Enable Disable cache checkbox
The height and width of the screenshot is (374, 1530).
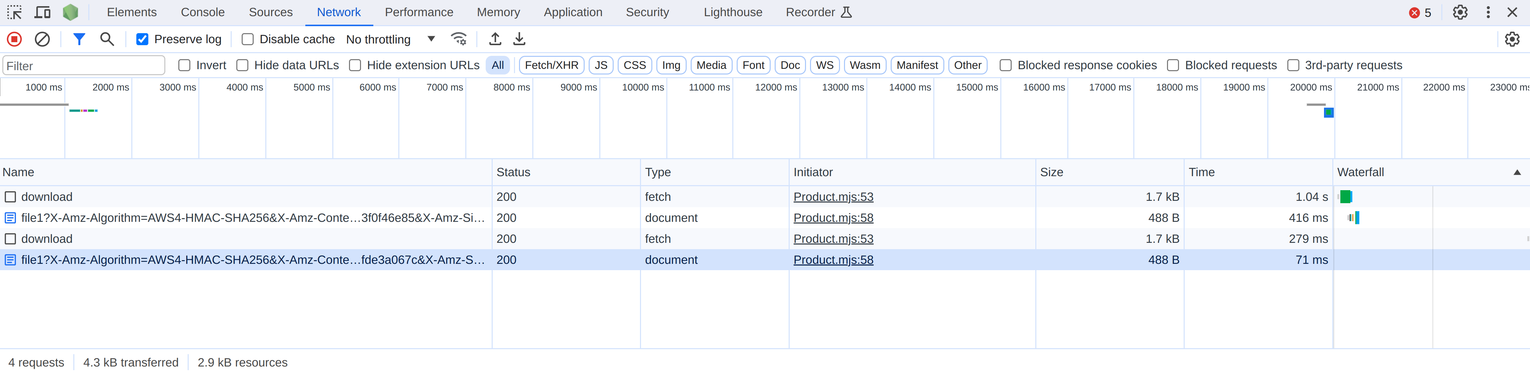click(247, 39)
